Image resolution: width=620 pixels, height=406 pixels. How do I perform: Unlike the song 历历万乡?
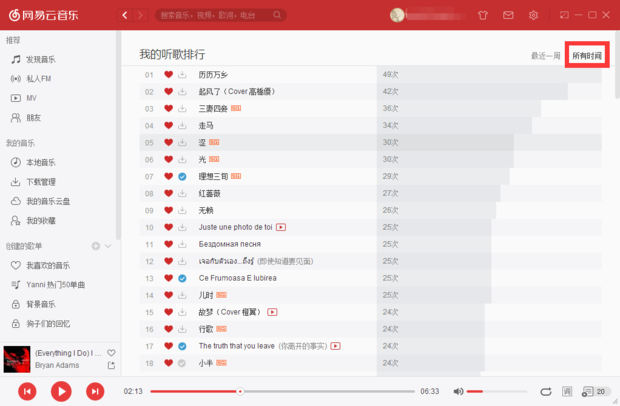point(168,75)
